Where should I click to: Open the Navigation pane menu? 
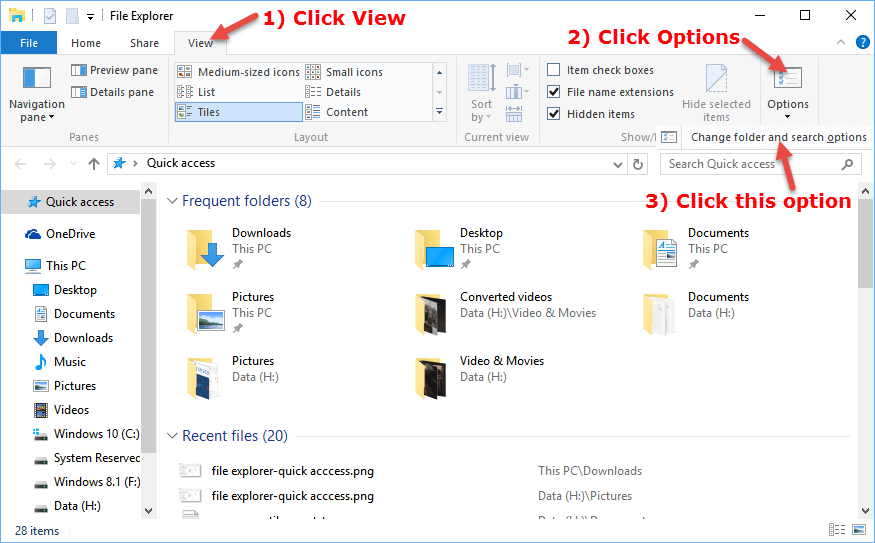37,94
